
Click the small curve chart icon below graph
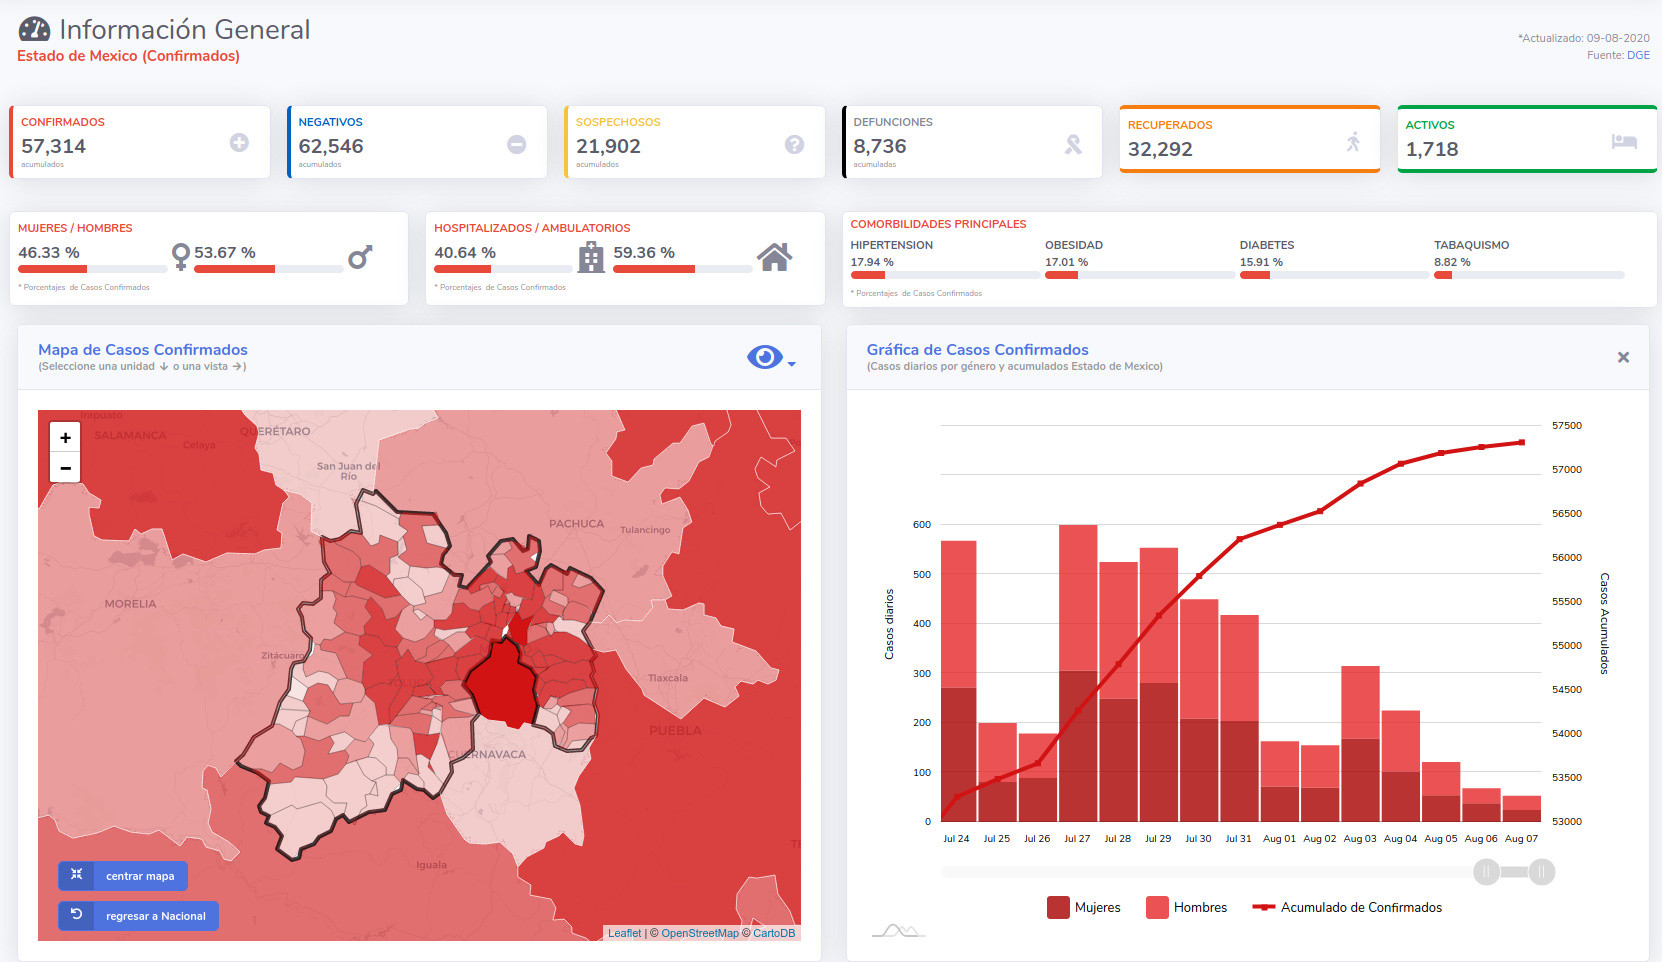click(898, 931)
